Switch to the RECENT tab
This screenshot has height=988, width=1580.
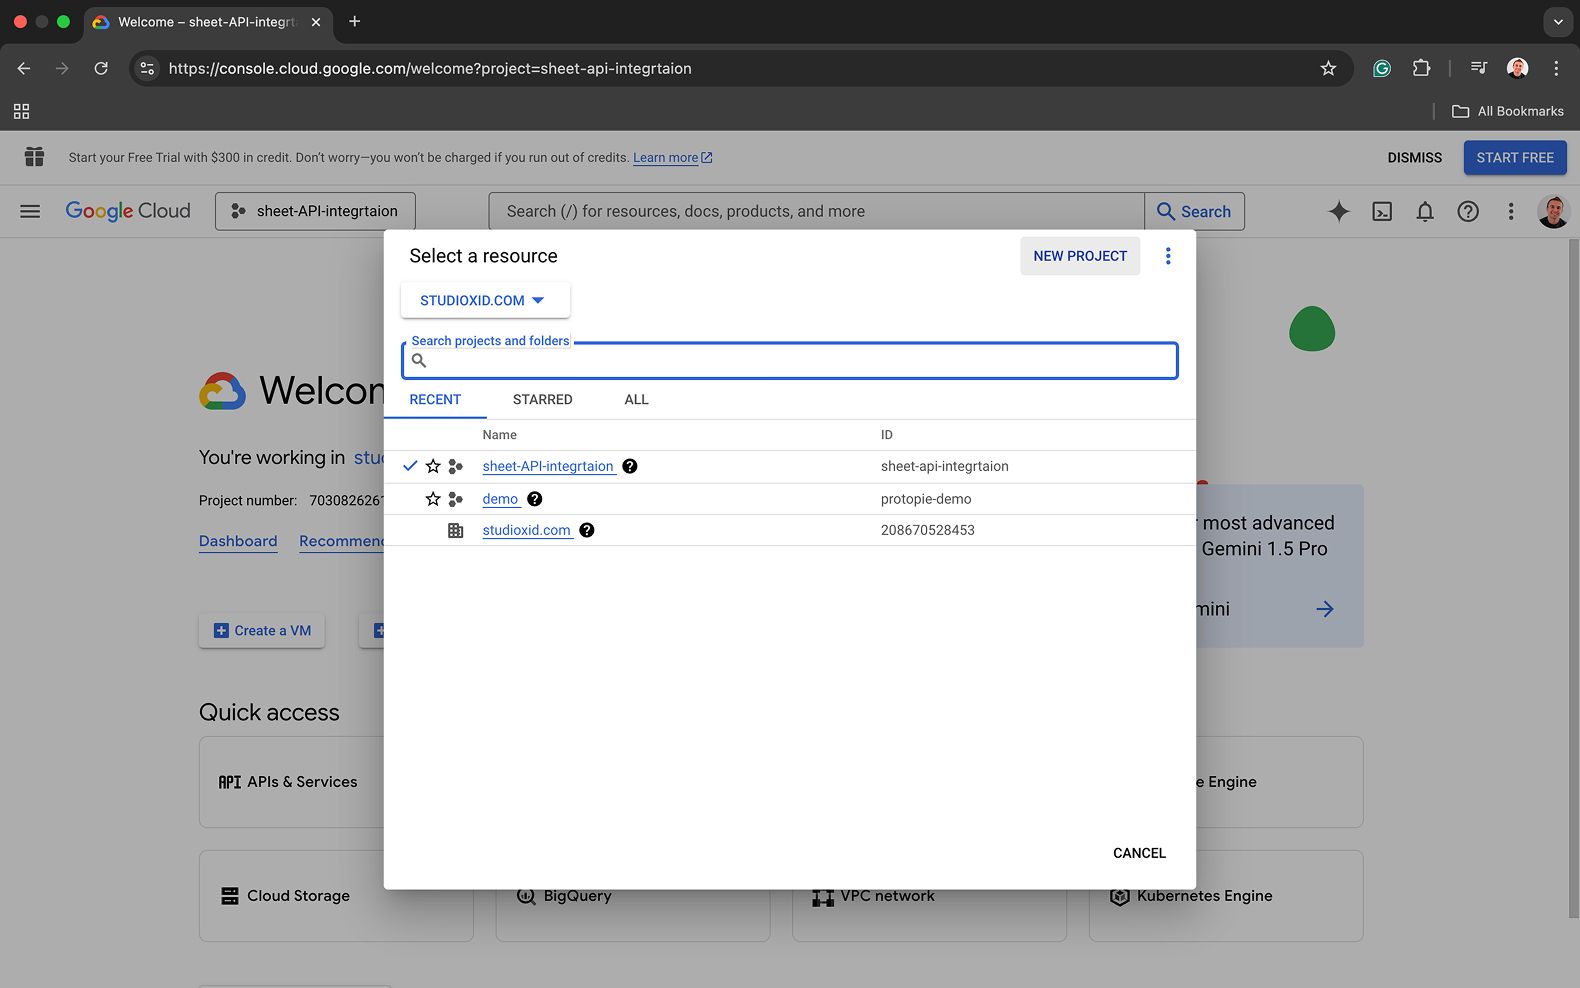click(x=435, y=399)
